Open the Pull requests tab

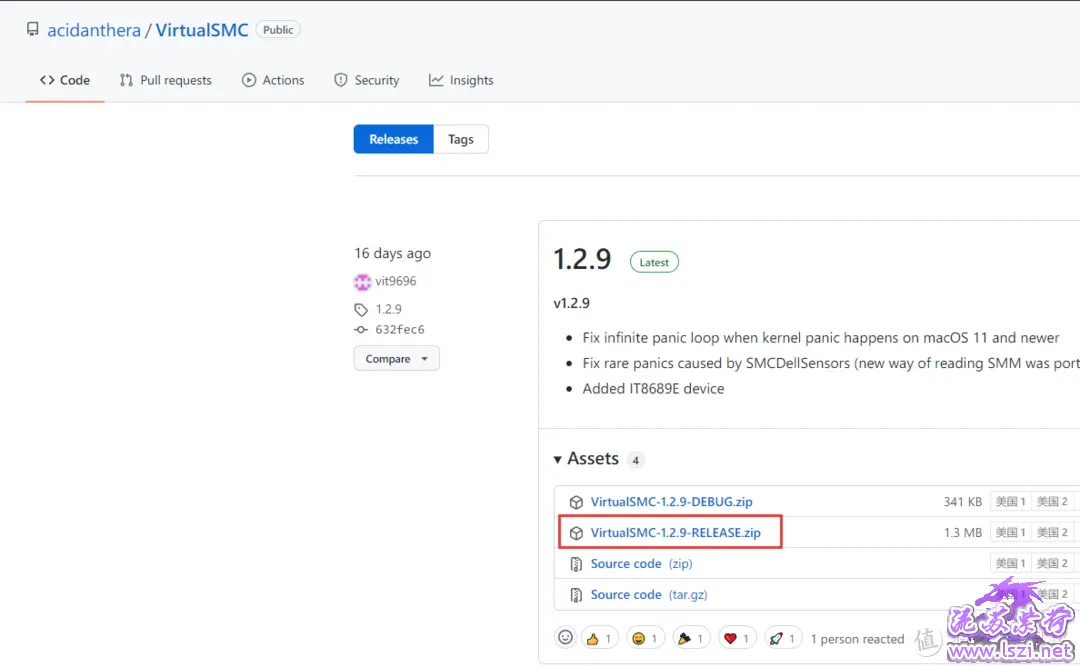(x=166, y=80)
